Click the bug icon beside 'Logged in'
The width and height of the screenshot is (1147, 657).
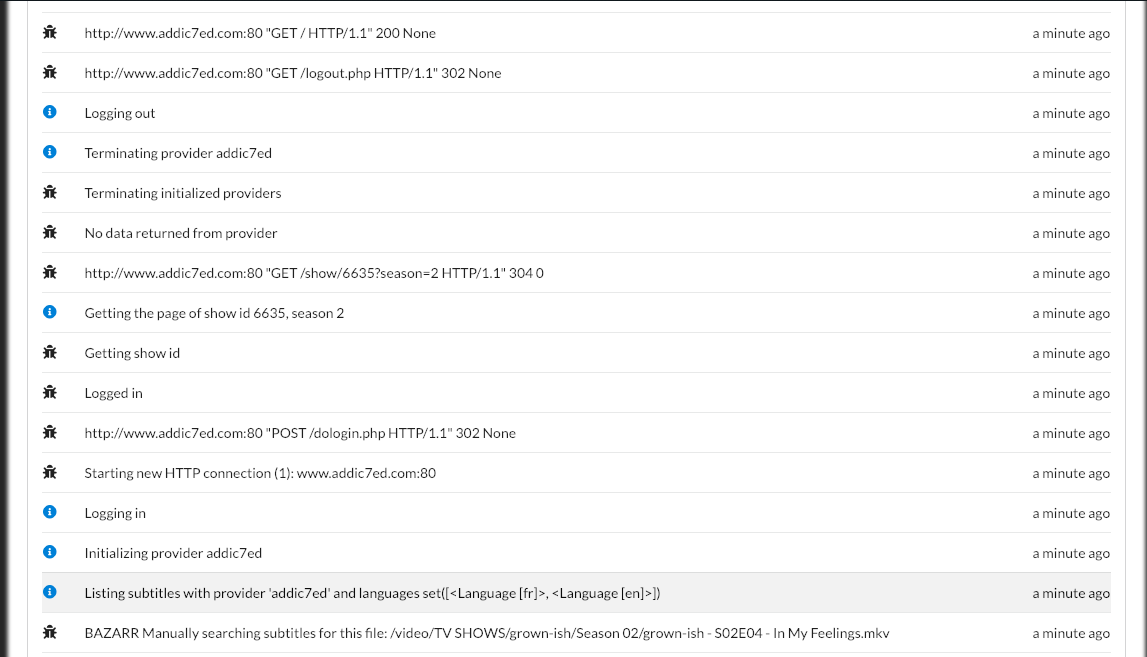[x=49, y=392]
